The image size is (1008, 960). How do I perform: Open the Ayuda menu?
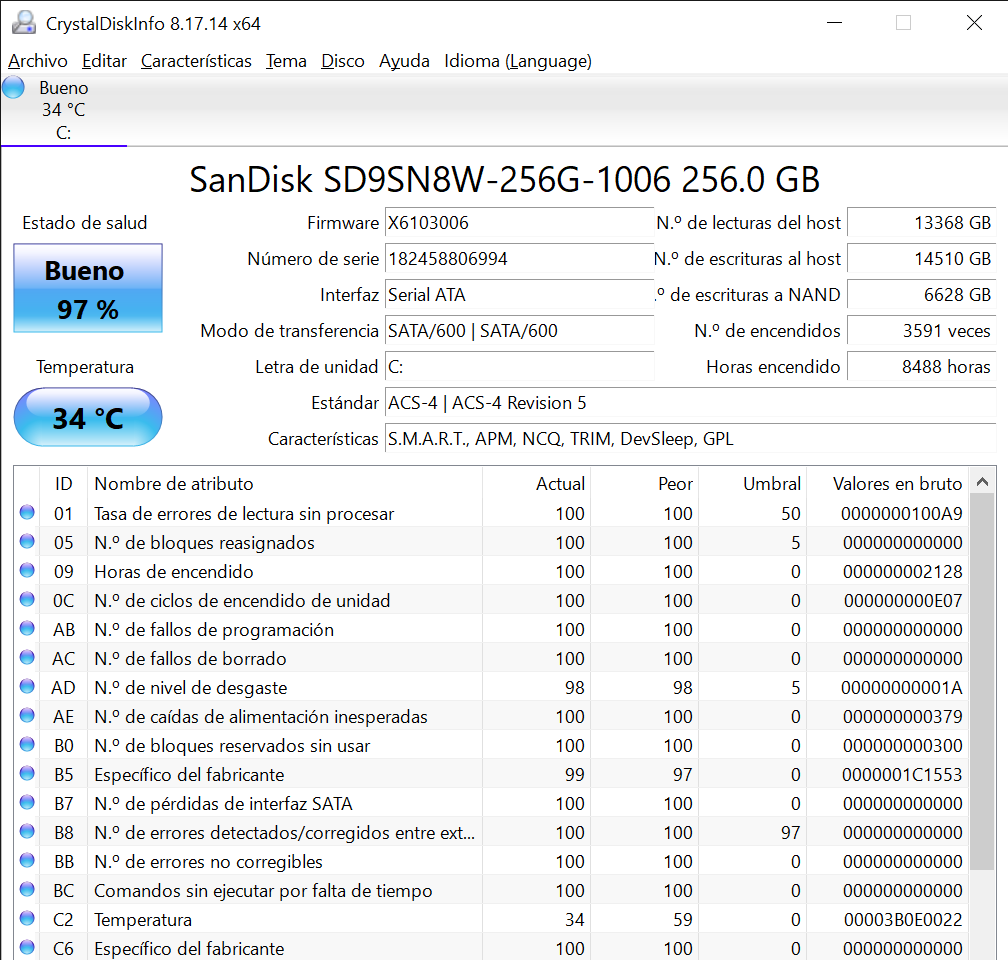point(404,61)
